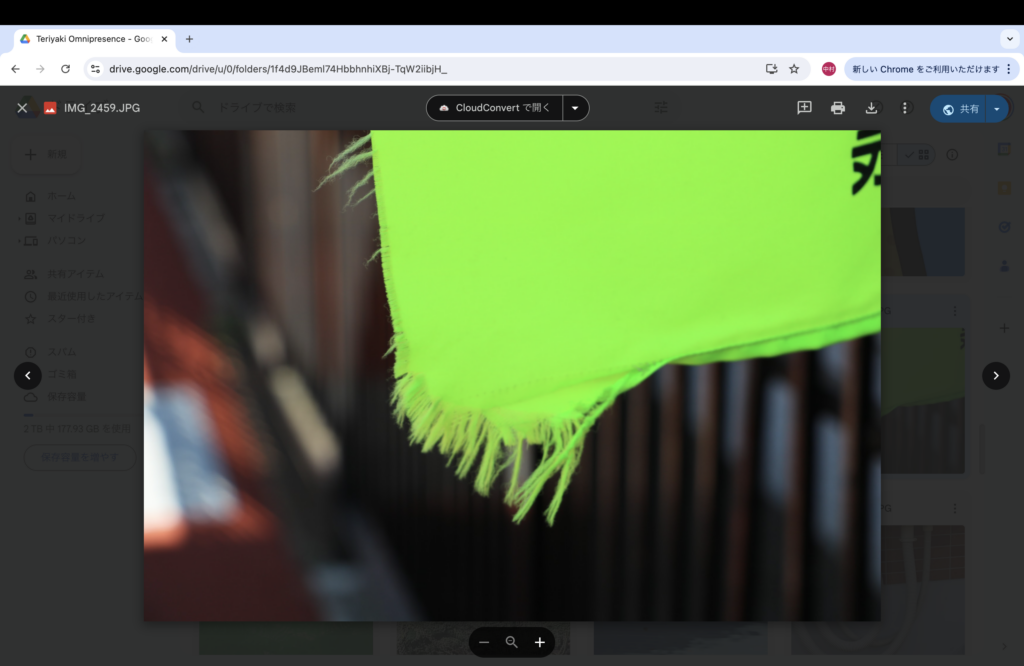This screenshot has width=1024, height=666.
Task: Click the dimmed info icon behind preview
Action: pos(952,155)
